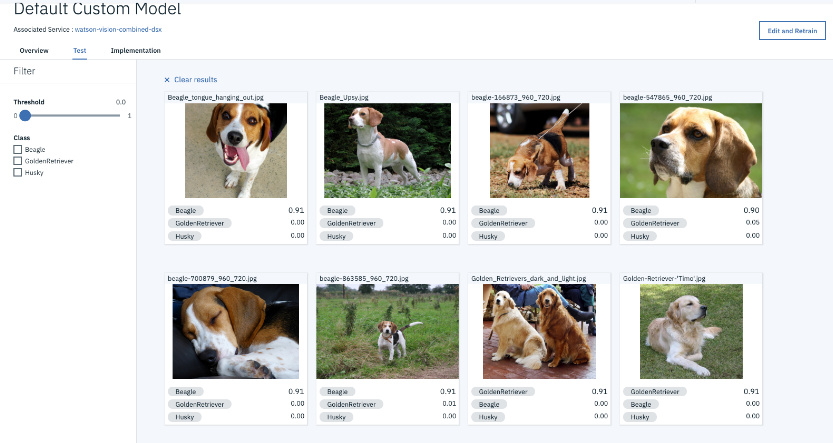Viewport: 833px width, 443px height.
Task: Open the Beagle_Upsy.jpg image thumbnail
Action: (387, 150)
